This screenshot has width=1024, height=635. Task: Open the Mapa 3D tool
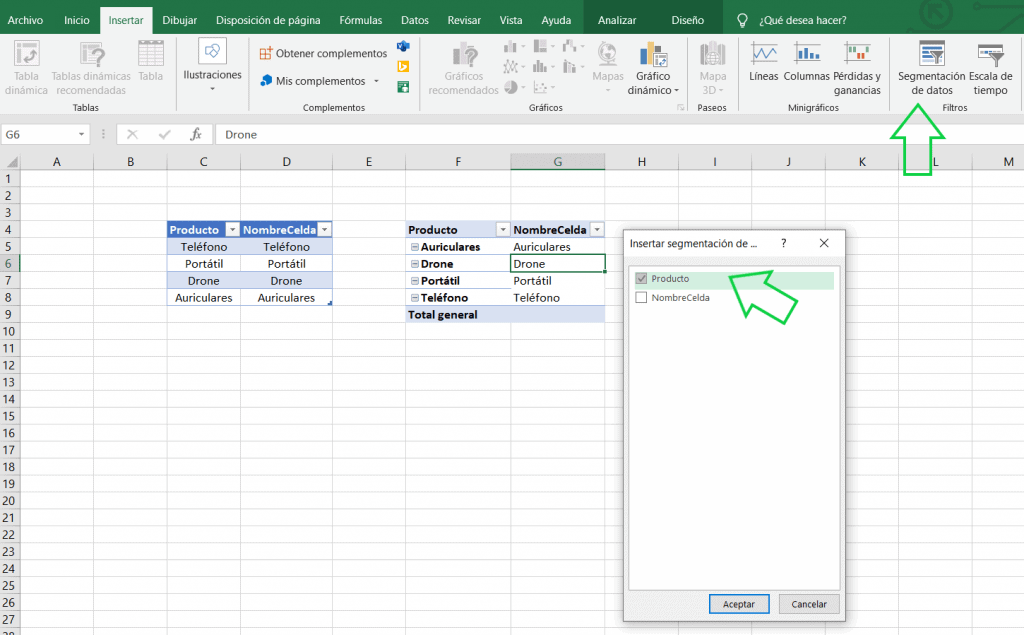click(x=712, y=68)
